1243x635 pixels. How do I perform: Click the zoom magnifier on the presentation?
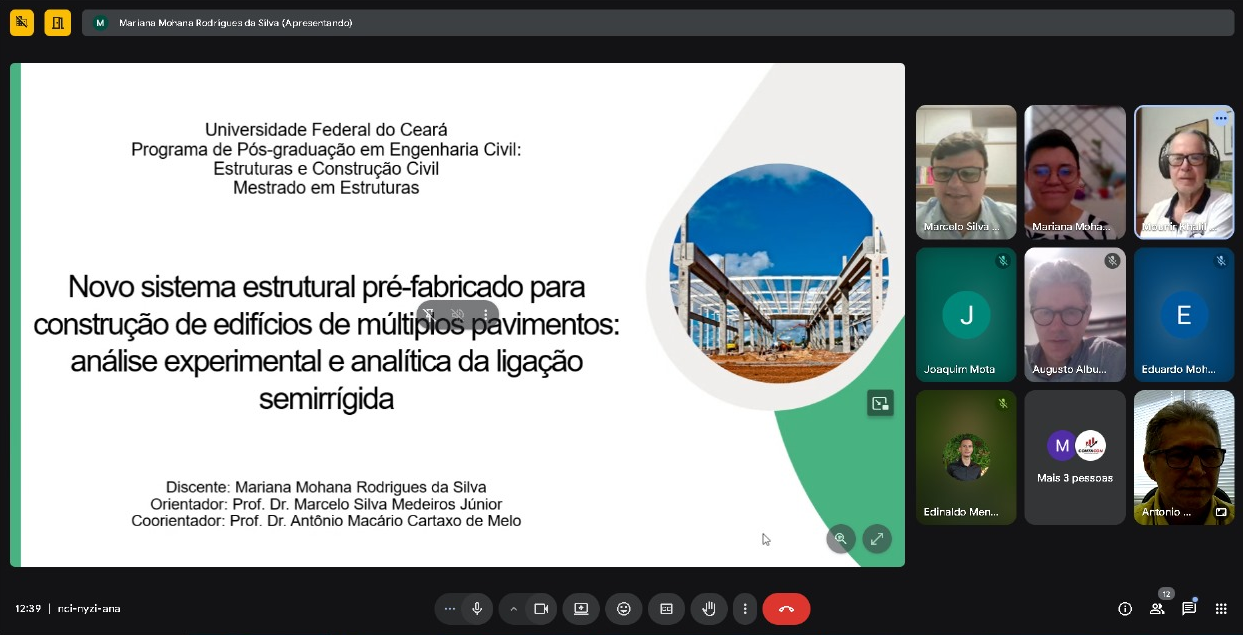840,539
